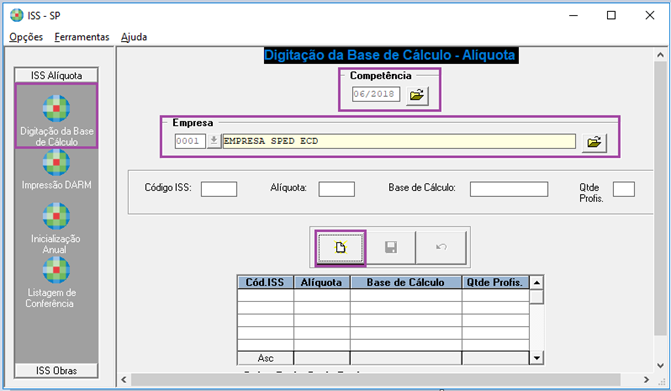671x391 pixels.
Task: Click the Base de Cálculo input field
Action: (509, 189)
